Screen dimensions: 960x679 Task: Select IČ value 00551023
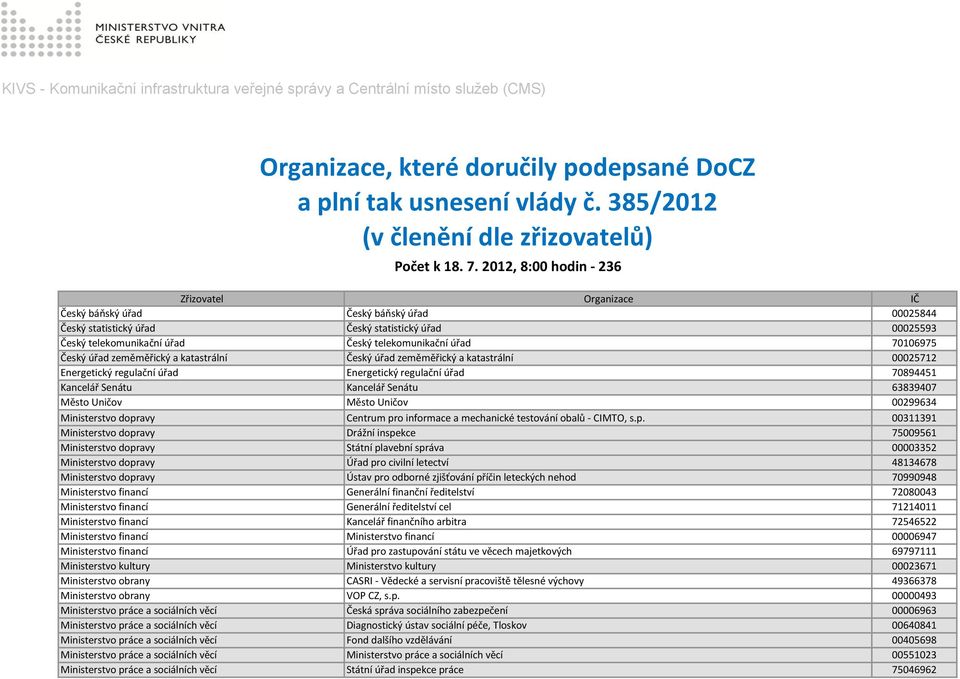(x=914, y=655)
